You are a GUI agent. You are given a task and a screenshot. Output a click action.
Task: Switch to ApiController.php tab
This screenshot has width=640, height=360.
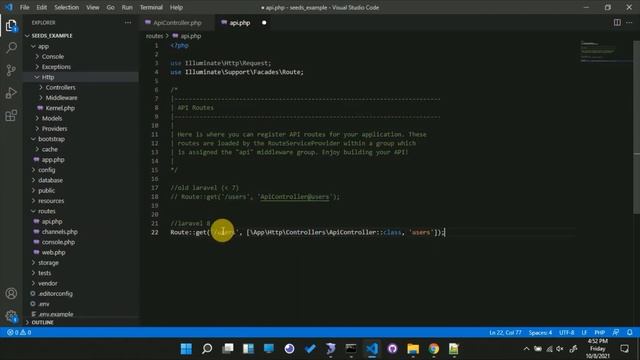[177, 23]
